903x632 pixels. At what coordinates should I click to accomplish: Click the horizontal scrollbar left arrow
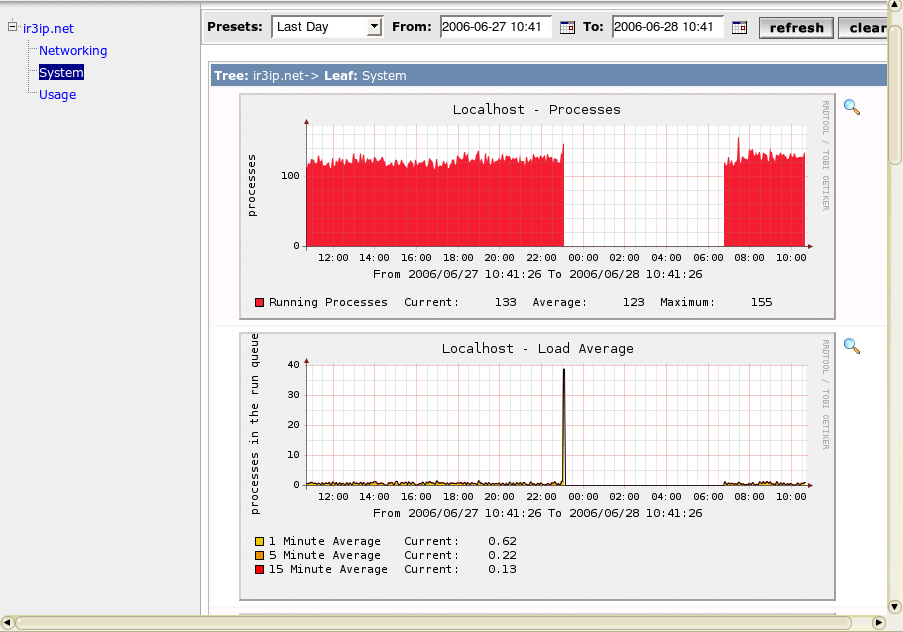7,623
